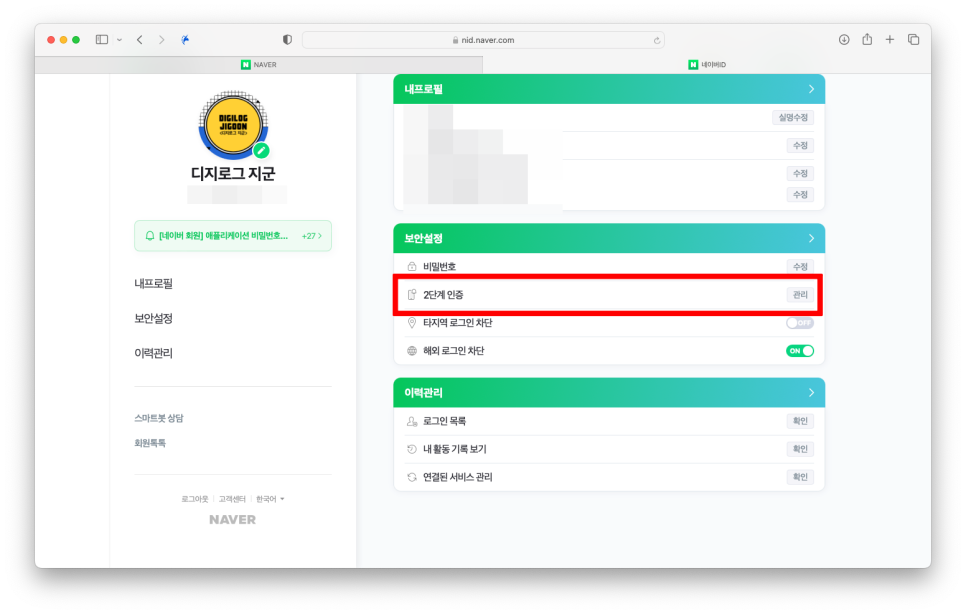The width and height of the screenshot is (966, 614).
Task: Click 확인 button for 연결된 서비스 관리
Action: (x=800, y=477)
